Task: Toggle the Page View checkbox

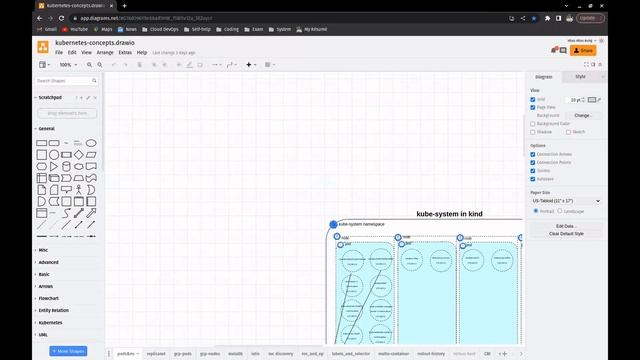Action: [533, 107]
